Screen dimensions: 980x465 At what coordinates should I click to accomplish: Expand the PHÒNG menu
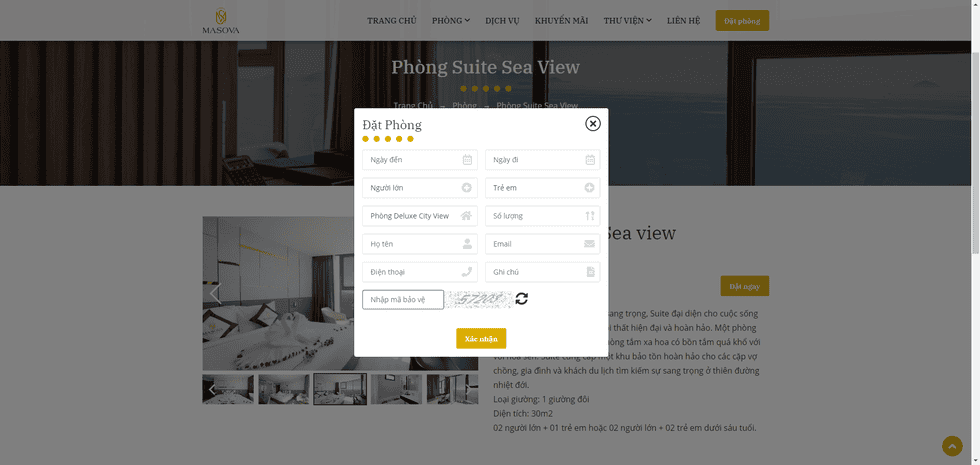tap(451, 21)
